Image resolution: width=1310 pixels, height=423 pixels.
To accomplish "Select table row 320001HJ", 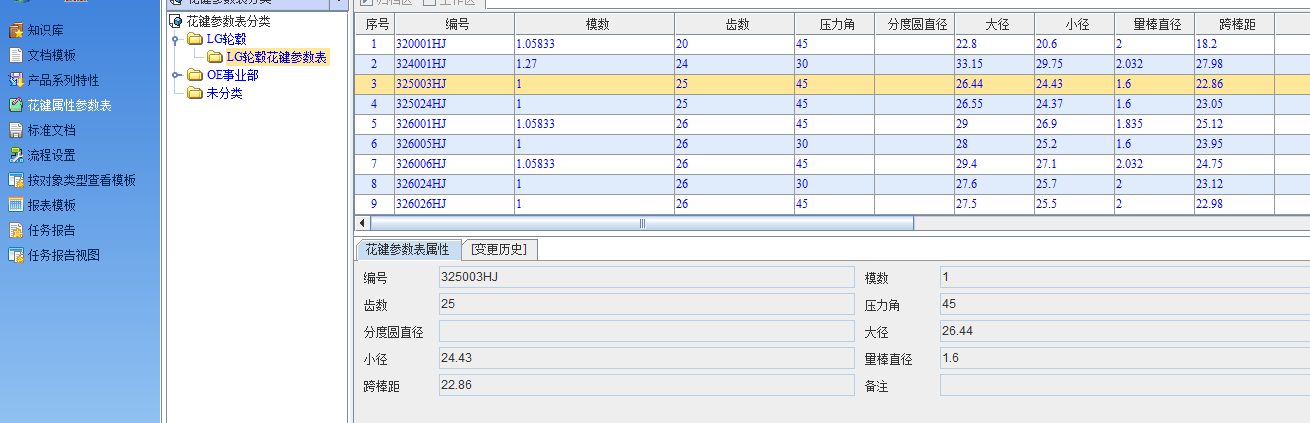I will (832, 44).
